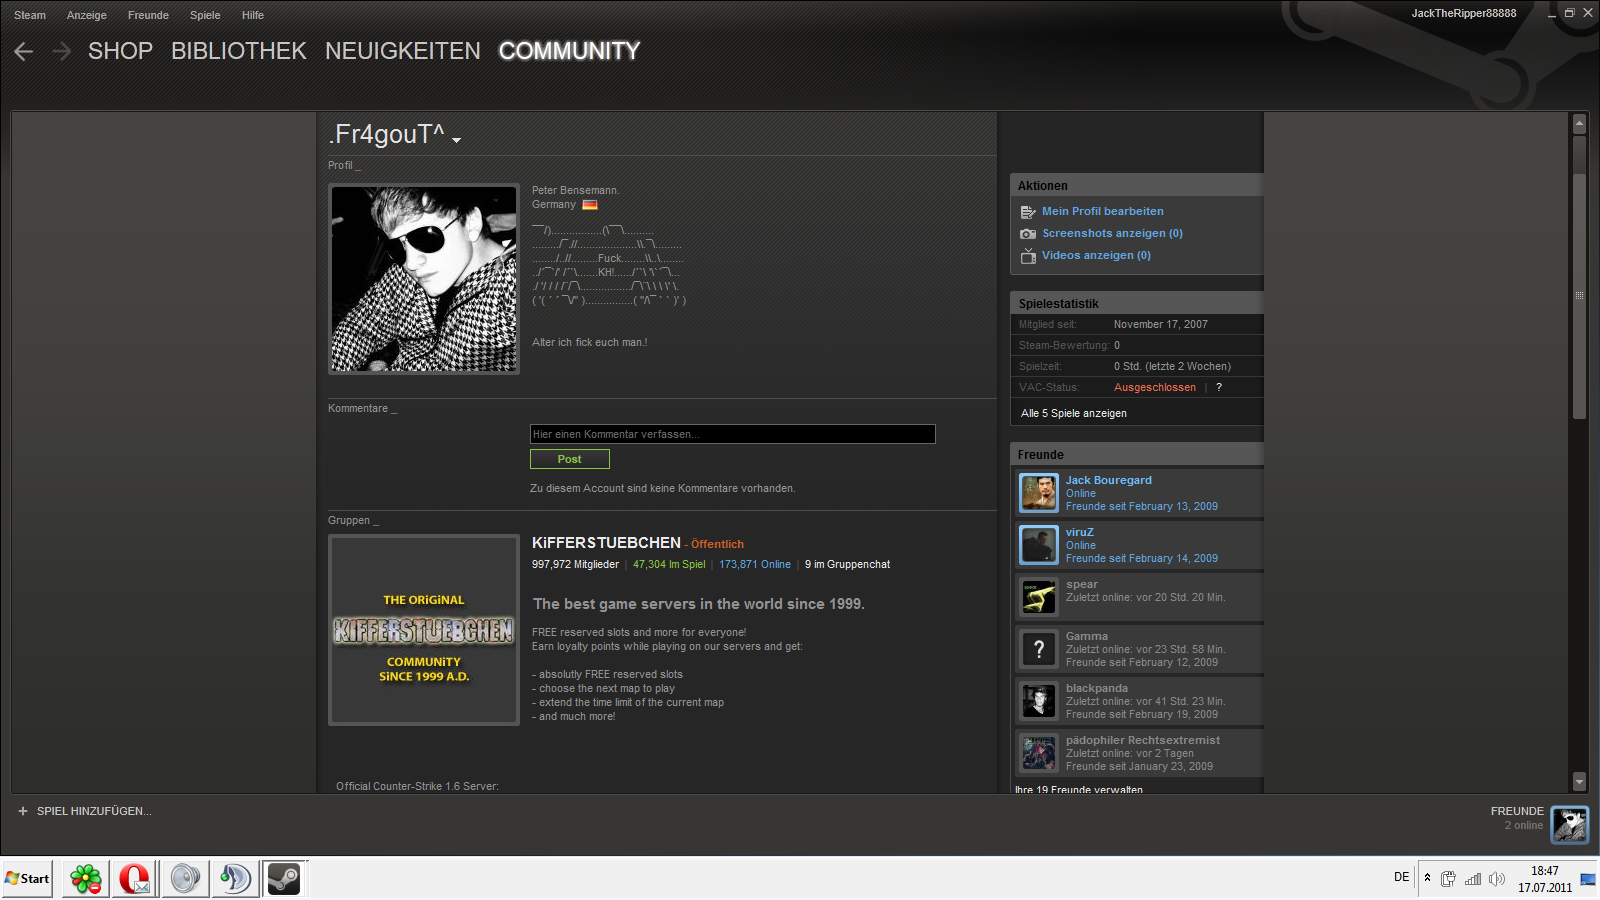Open the Steam menu
This screenshot has width=1600, height=900.
coord(30,15)
